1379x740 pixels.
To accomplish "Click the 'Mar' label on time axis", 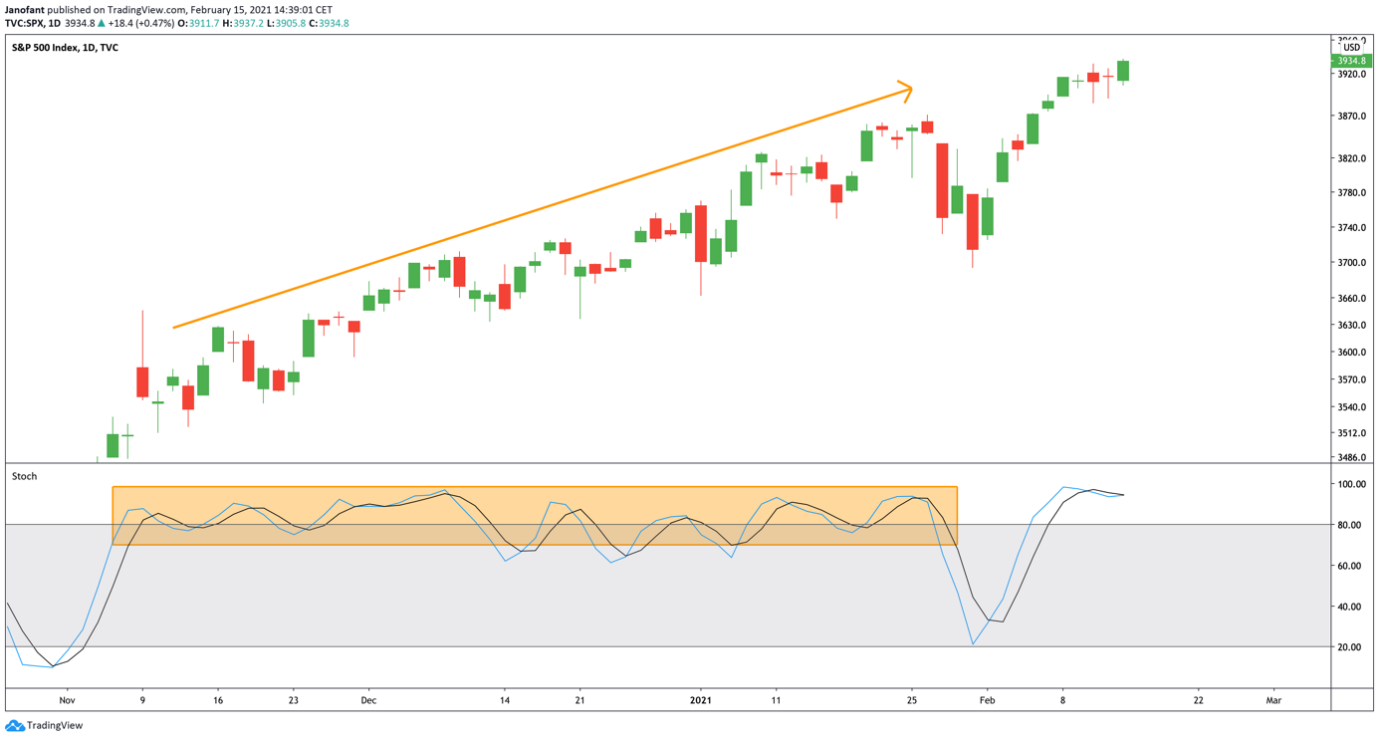I will (x=1273, y=701).
